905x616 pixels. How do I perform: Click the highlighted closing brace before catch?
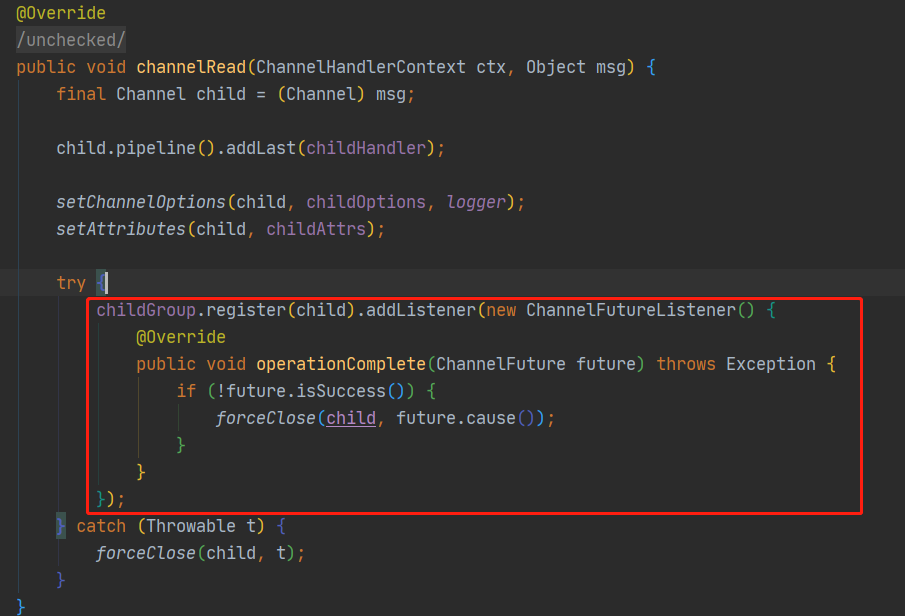click(61, 526)
